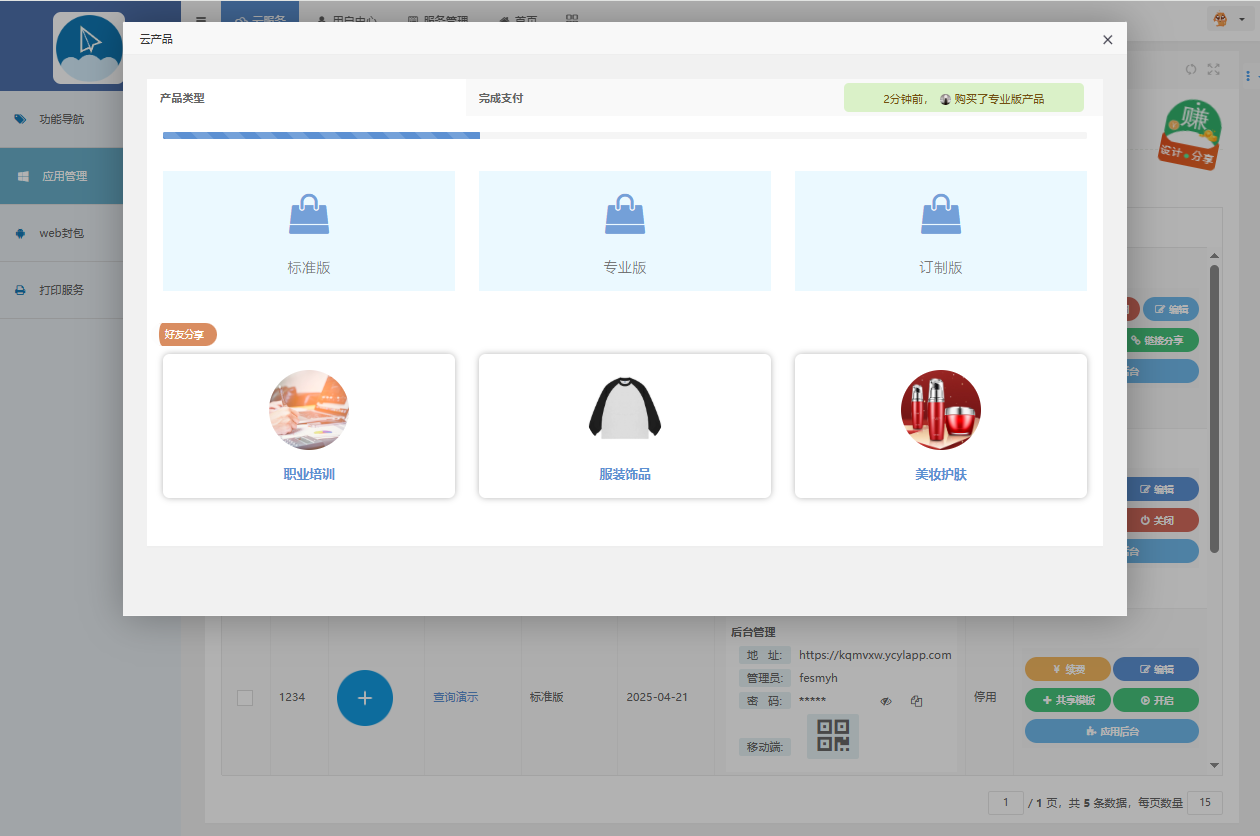The image size is (1260, 836).
Task: Click the page number input field
Action: (1005, 803)
